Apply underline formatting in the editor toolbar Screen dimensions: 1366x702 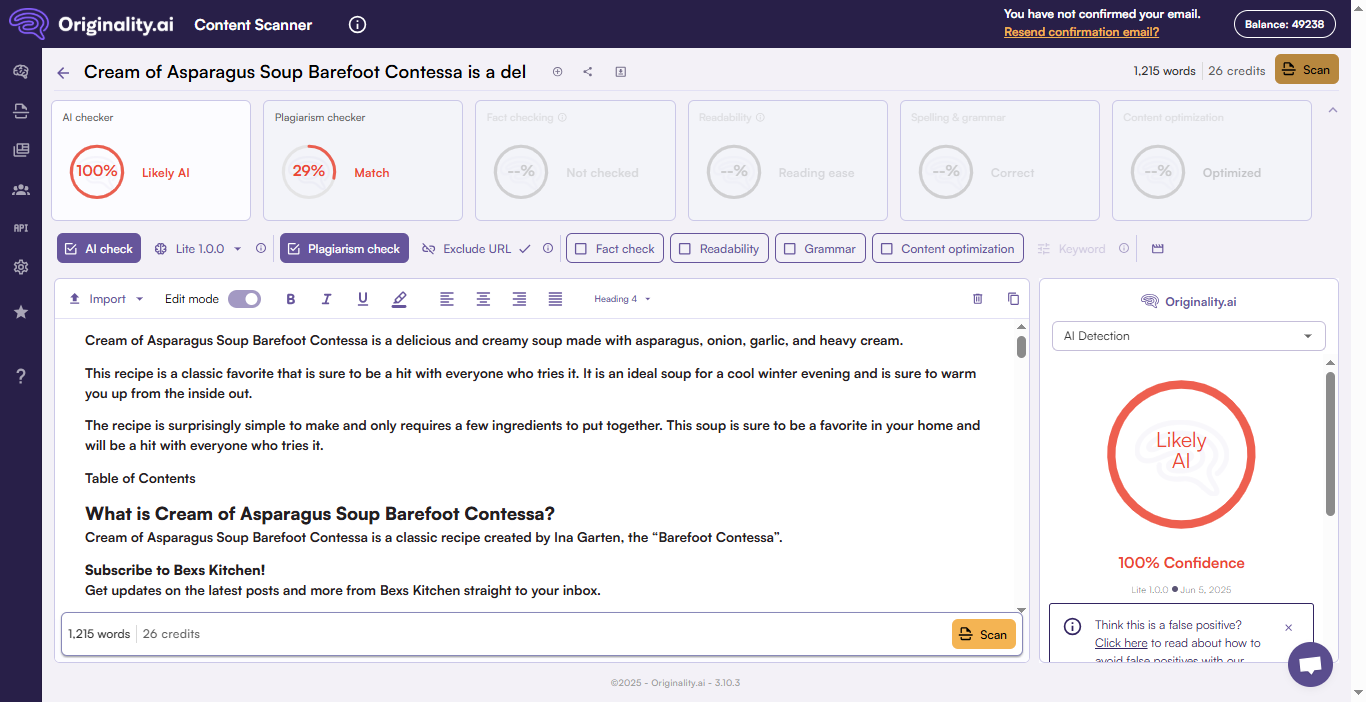(363, 299)
